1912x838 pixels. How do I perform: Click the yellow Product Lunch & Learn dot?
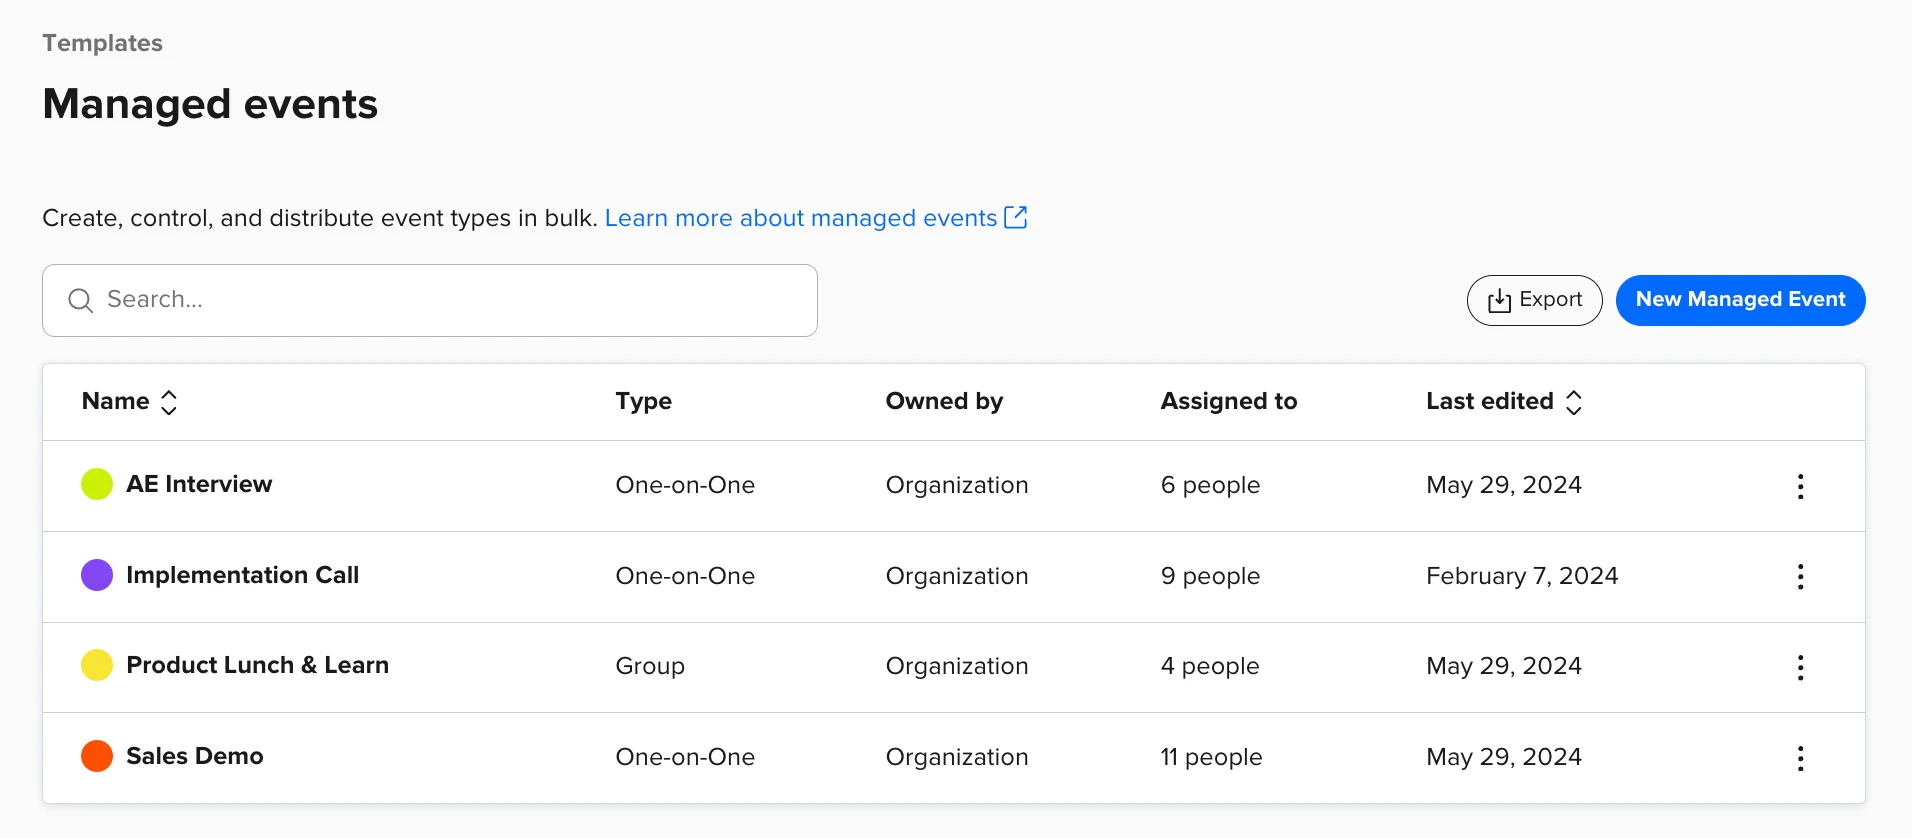coord(97,665)
